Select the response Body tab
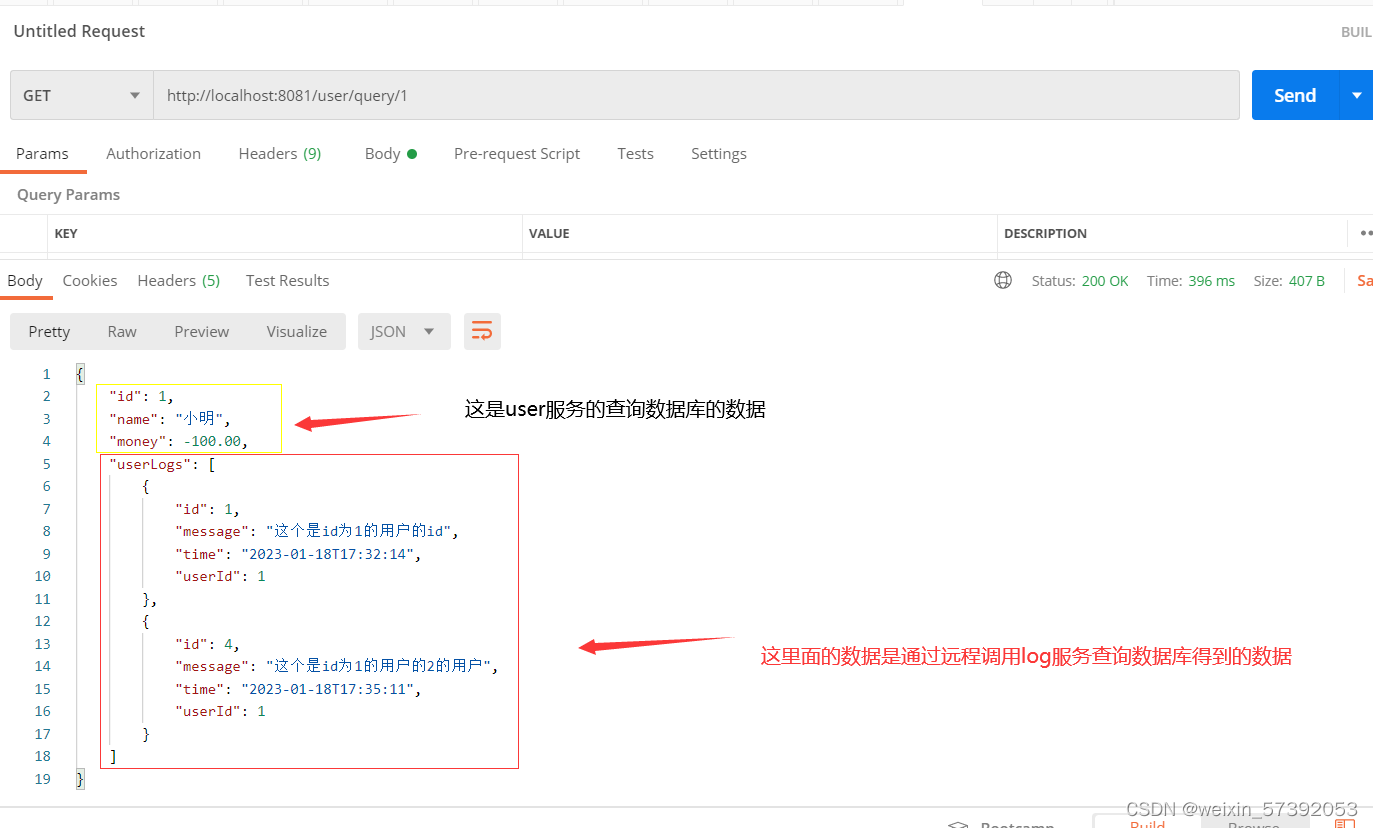Viewport: 1373px width, 828px height. (x=25, y=280)
